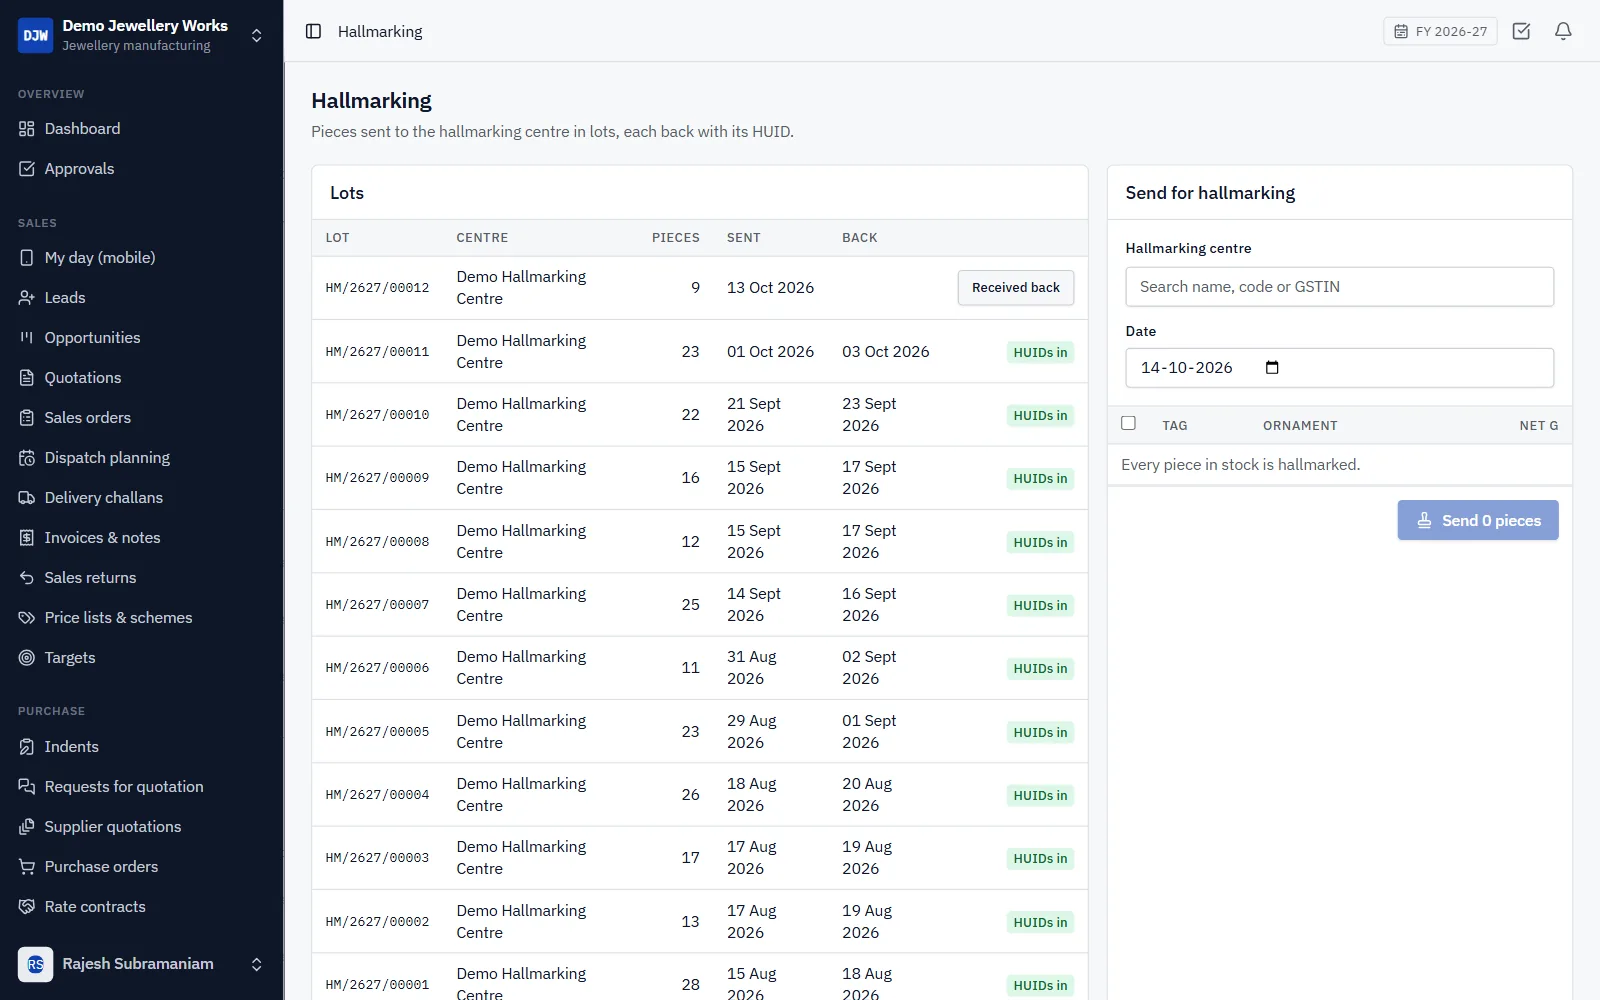Go to Approvals page
Viewport: 1600px width, 1000px height.
pos(141,169)
